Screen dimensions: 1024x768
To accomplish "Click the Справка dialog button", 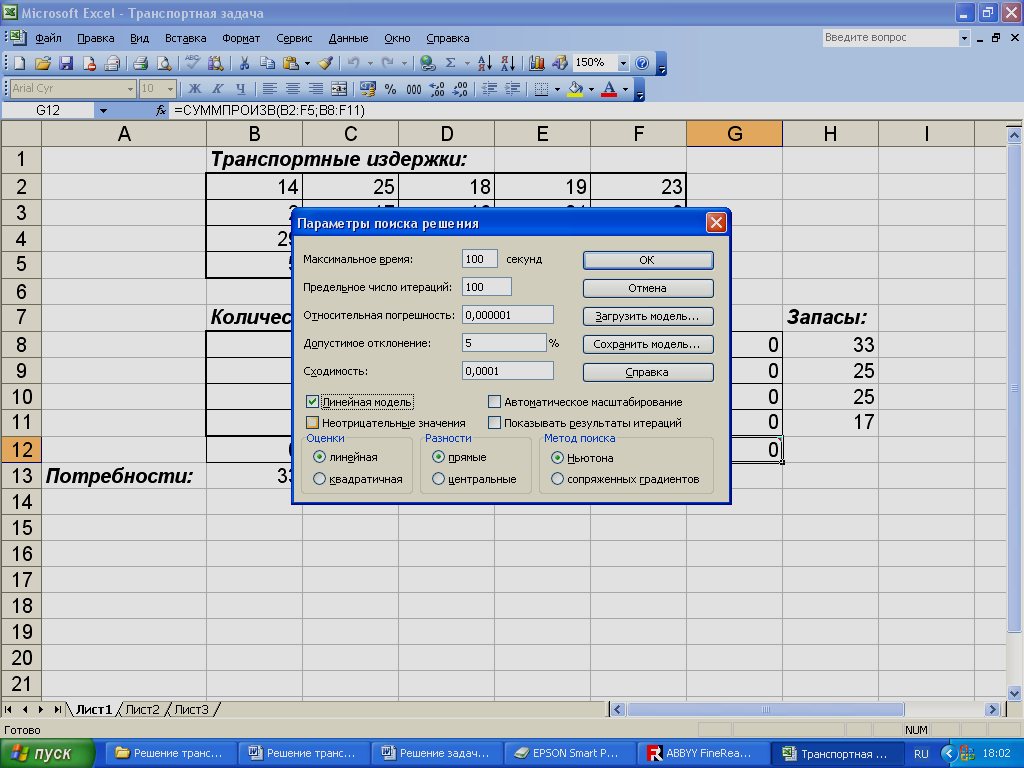I will [648, 372].
